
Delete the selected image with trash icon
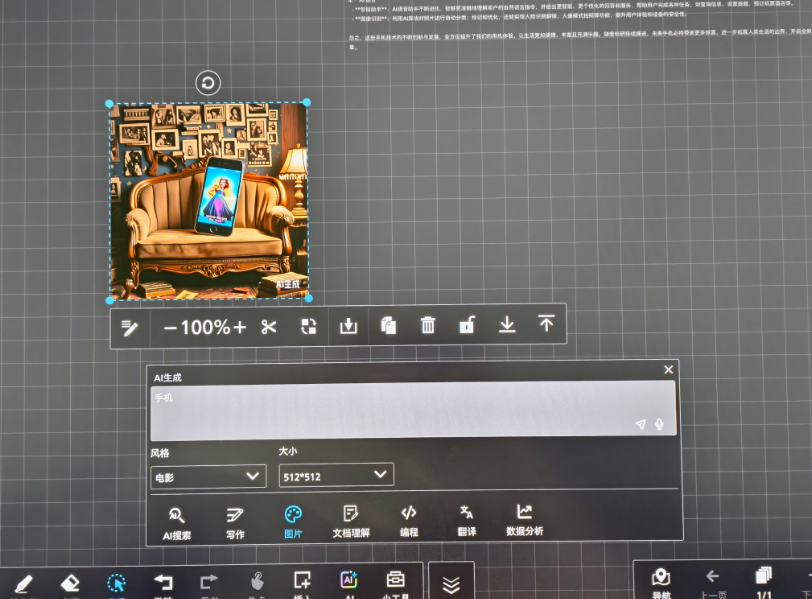[x=428, y=325]
